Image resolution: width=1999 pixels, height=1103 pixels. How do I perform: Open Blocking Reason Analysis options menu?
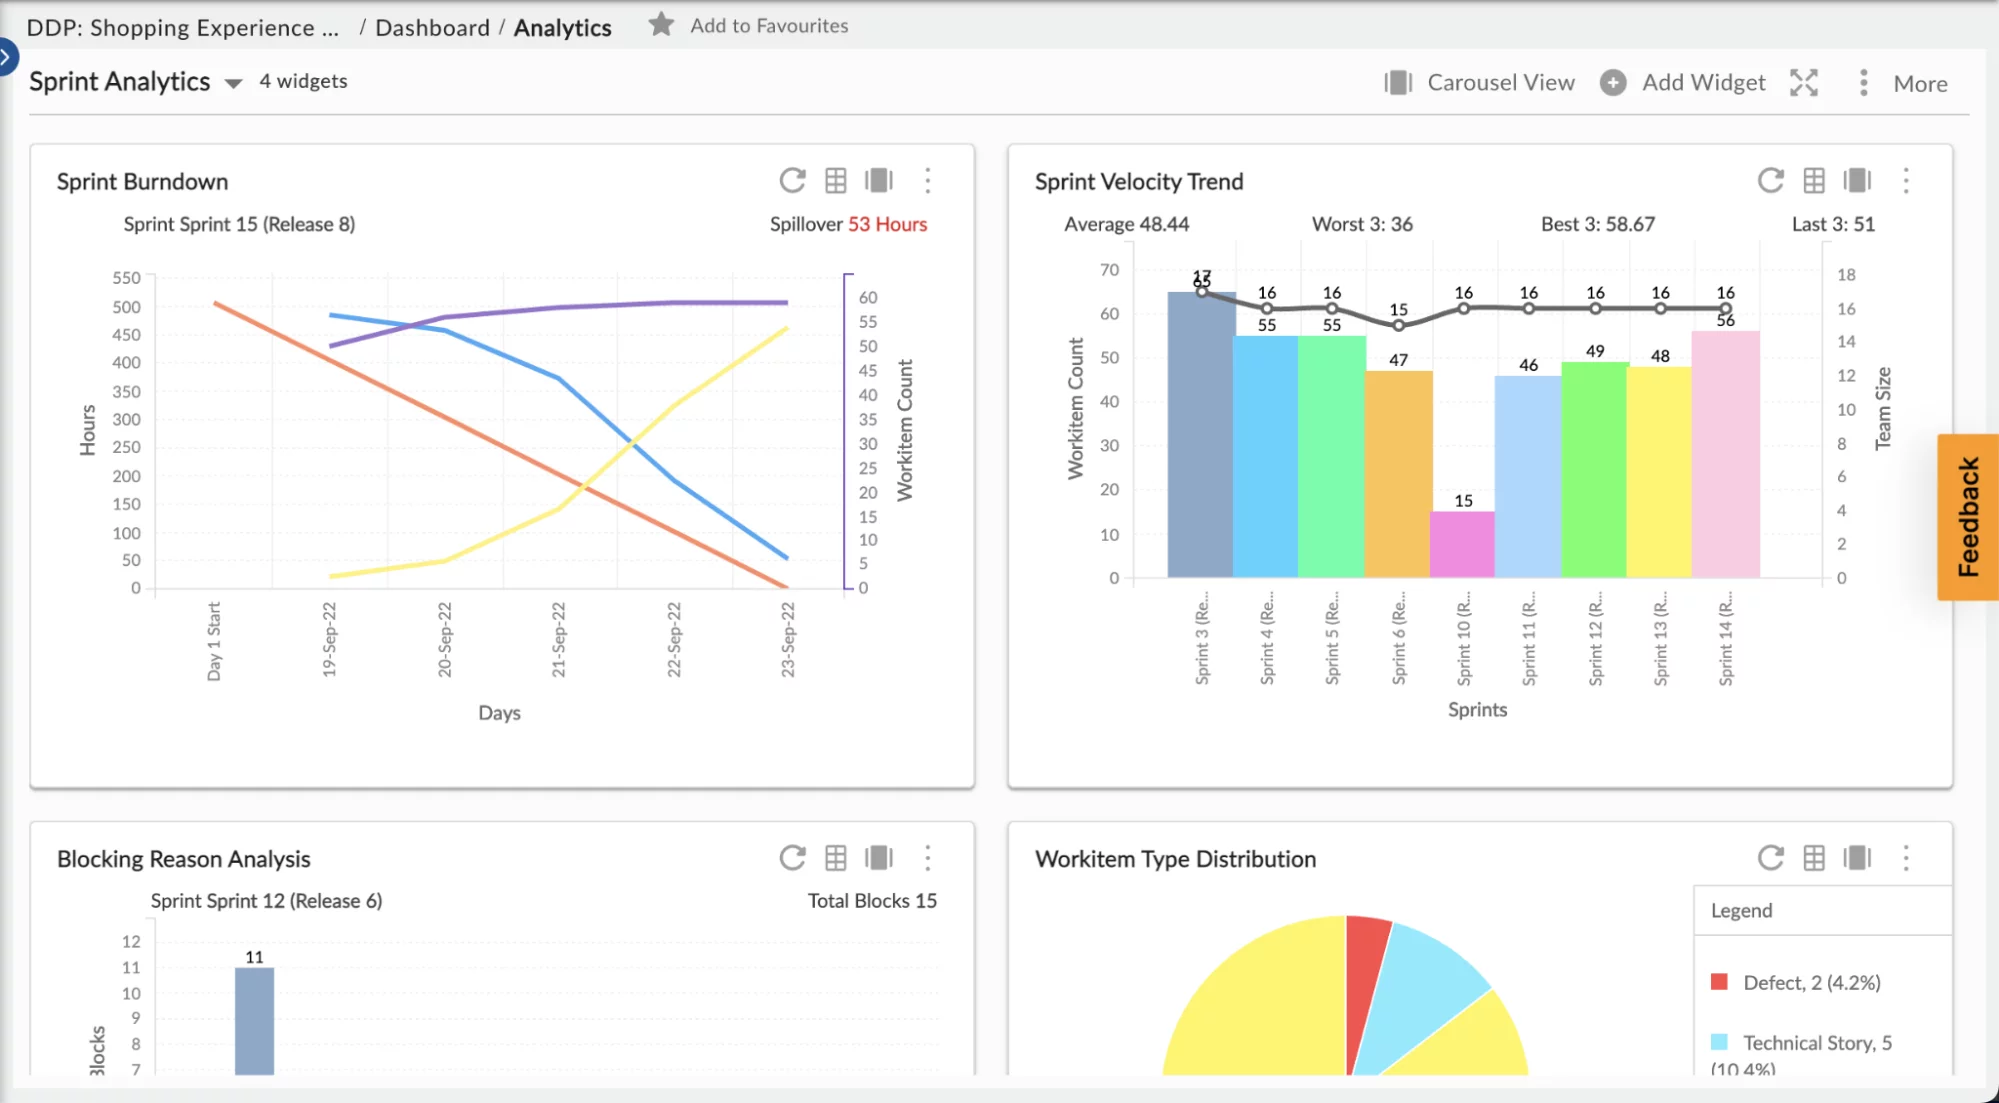[x=928, y=858]
